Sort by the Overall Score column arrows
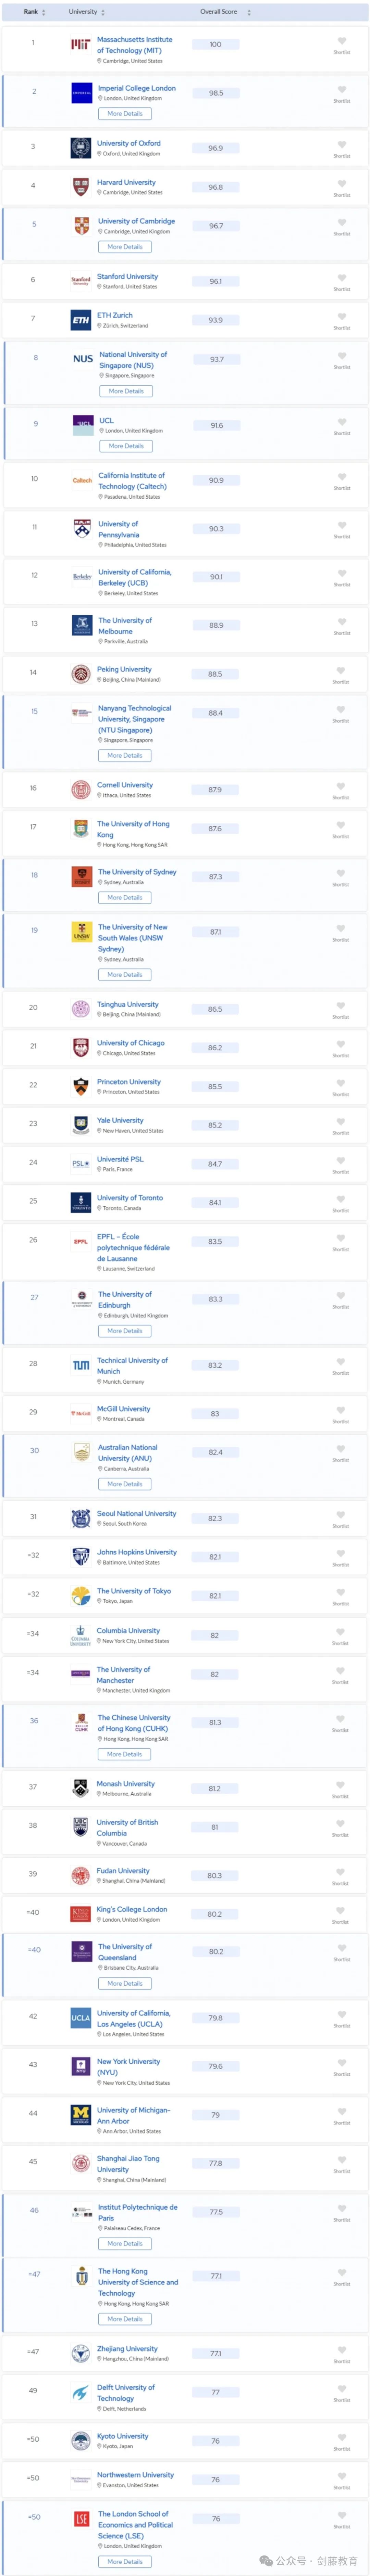This screenshot has width=370, height=2576. (249, 12)
